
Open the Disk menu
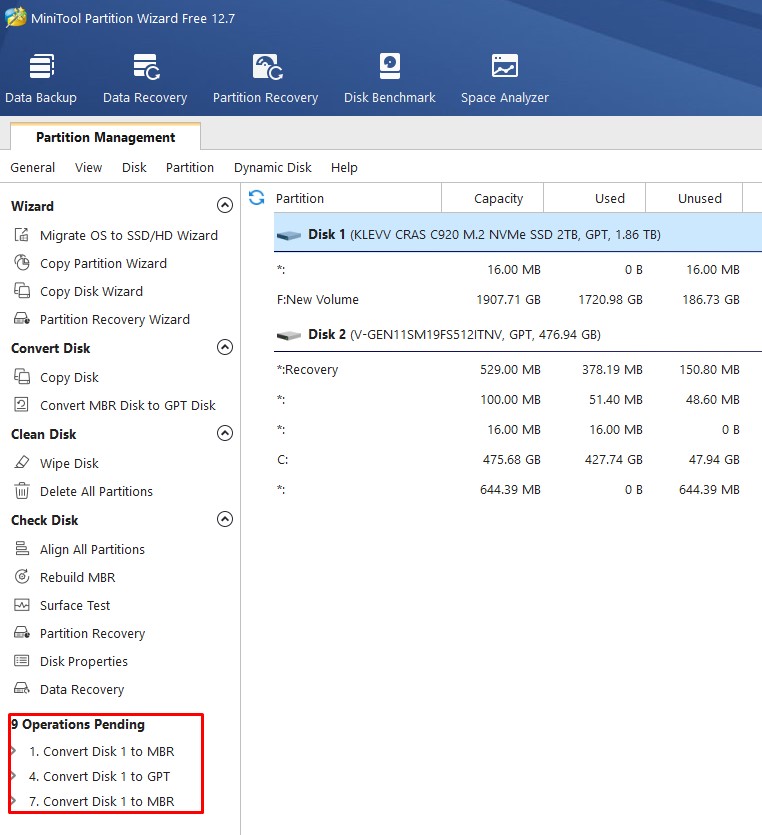(x=134, y=167)
